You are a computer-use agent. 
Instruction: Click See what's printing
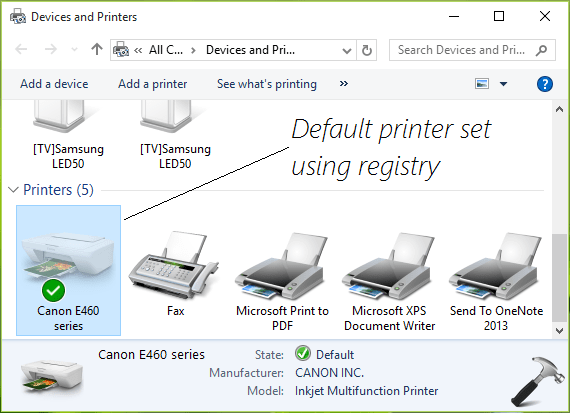[267, 84]
